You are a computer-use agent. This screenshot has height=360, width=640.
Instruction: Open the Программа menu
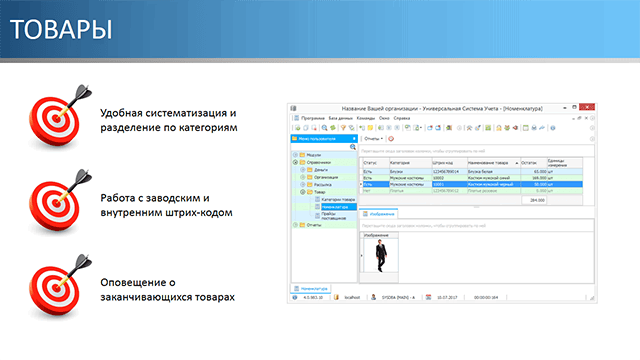click(313, 118)
